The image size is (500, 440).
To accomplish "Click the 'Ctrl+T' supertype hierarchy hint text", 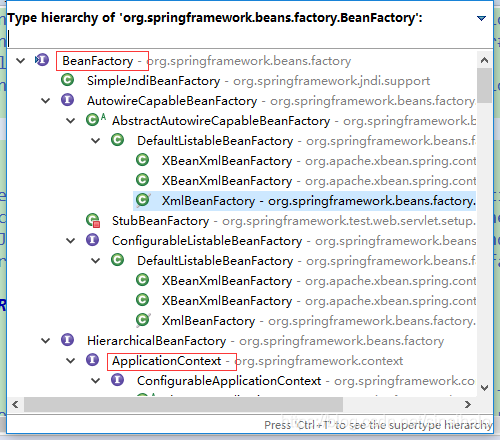I will point(378,425).
